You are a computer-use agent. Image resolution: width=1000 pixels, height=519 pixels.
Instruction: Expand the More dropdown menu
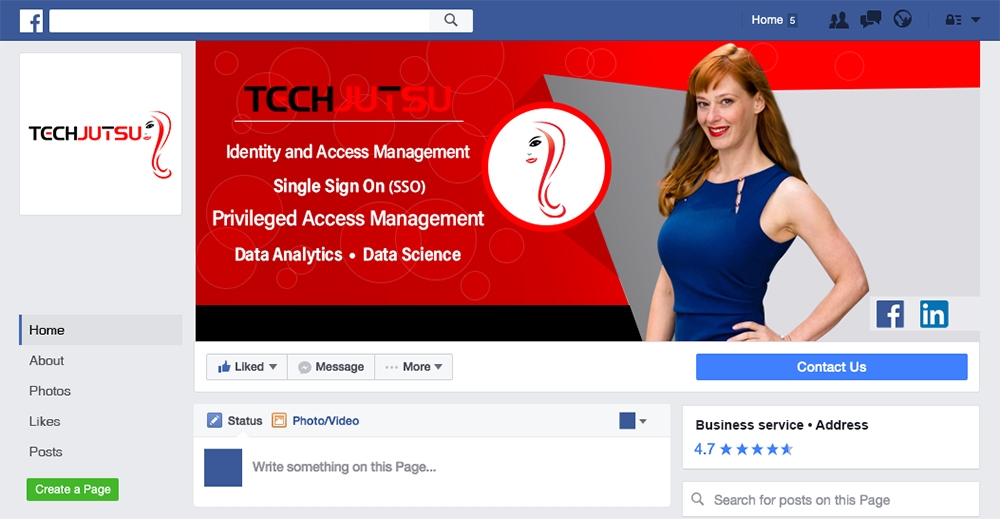[x=414, y=367]
